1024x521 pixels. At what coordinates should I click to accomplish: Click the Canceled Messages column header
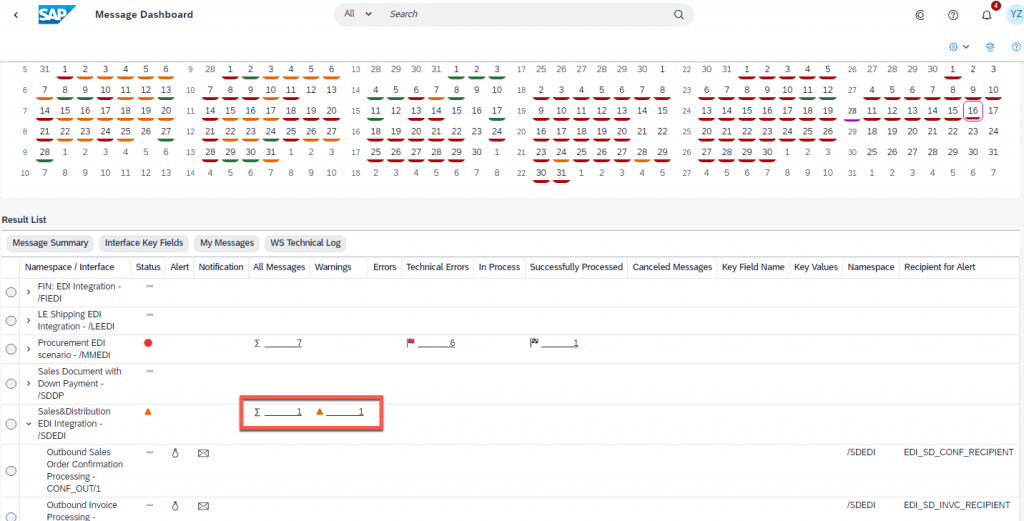672,267
